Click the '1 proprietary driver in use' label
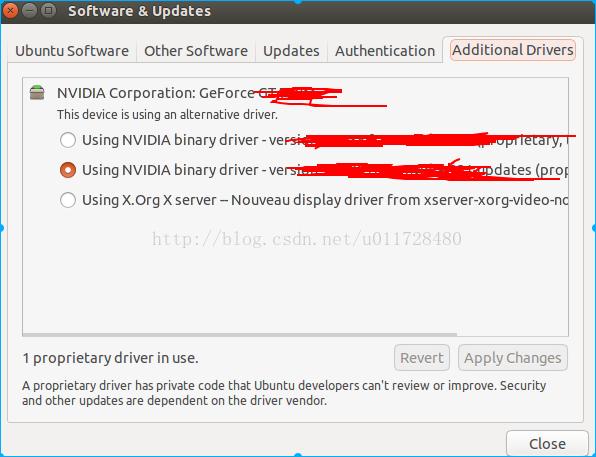The height and width of the screenshot is (457, 596). (x=111, y=358)
